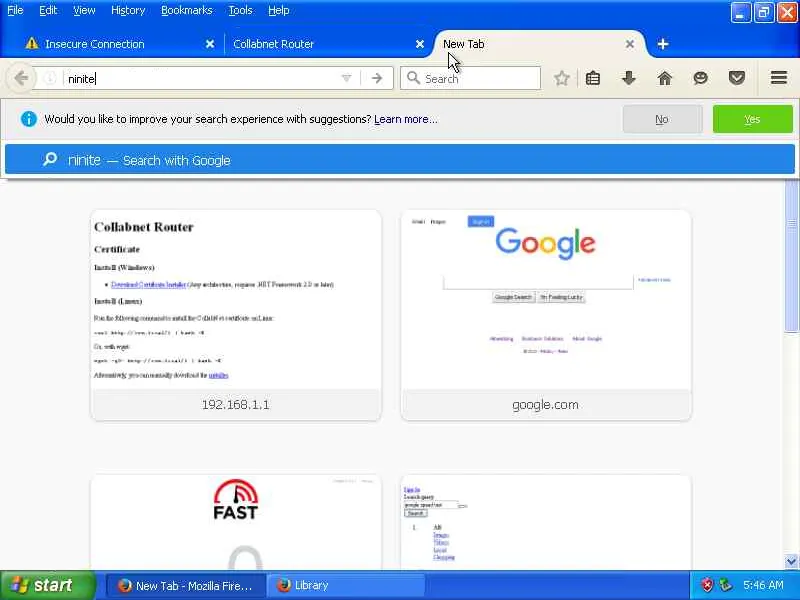Image resolution: width=800 pixels, height=600 pixels.
Task: Open the Hello chat smiley icon
Action: click(x=701, y=78)
